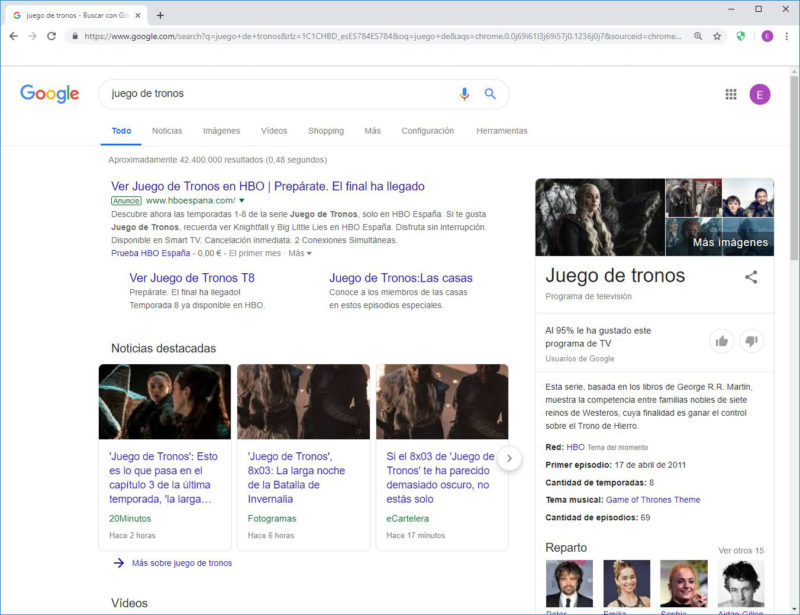The image size is (800, 615).
Task: Click the share icon beside Juego de tronos
Action: tap(751, 277)
